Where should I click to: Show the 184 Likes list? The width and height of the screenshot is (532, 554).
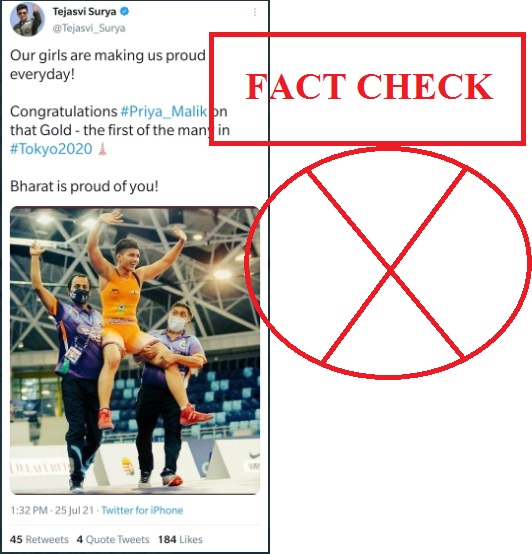click(x=180, y=540)
